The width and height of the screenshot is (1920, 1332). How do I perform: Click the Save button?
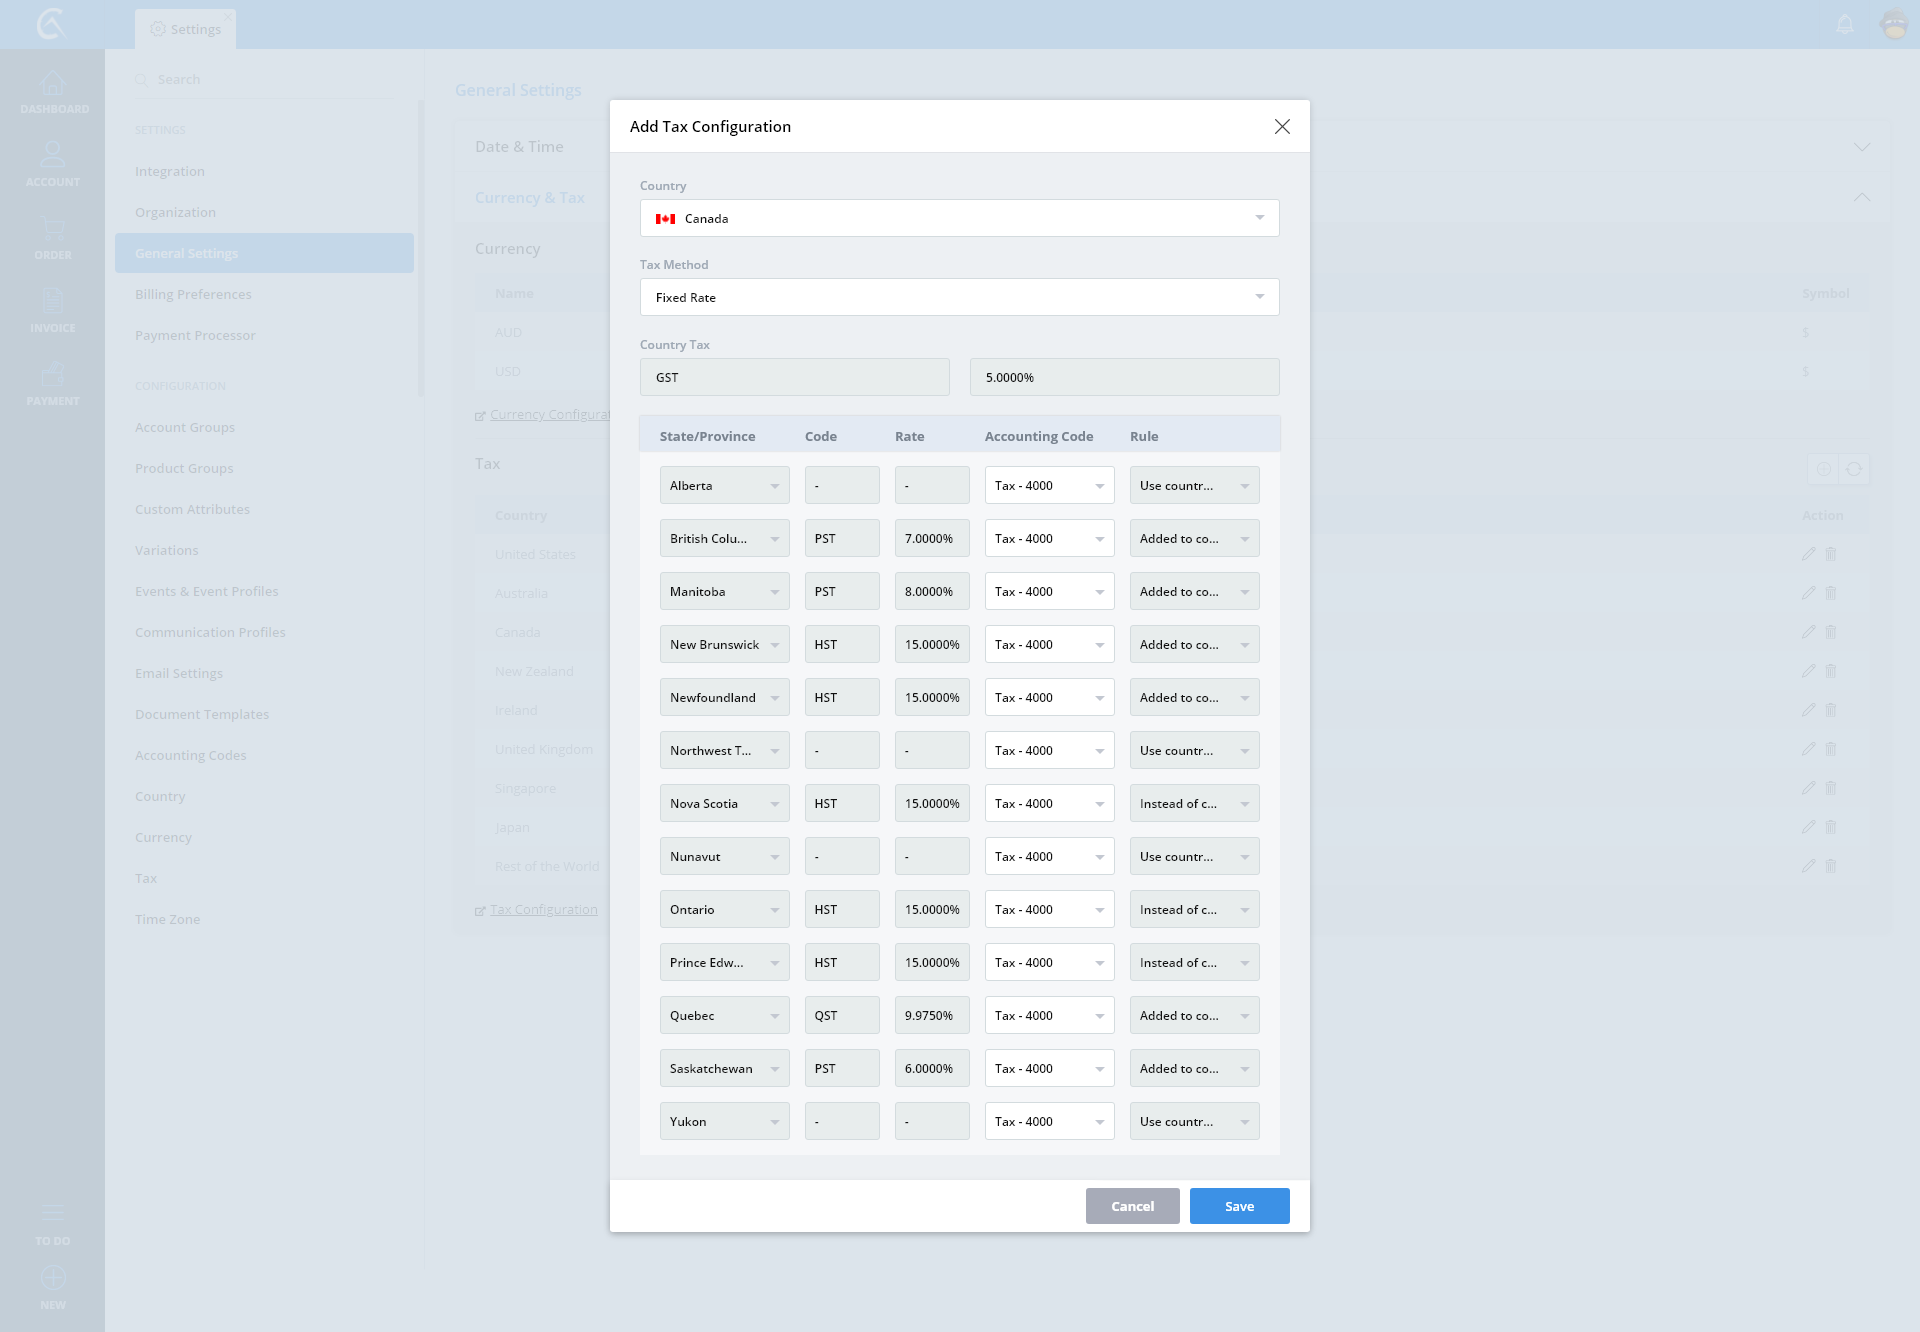[x=1239, y=1206]
